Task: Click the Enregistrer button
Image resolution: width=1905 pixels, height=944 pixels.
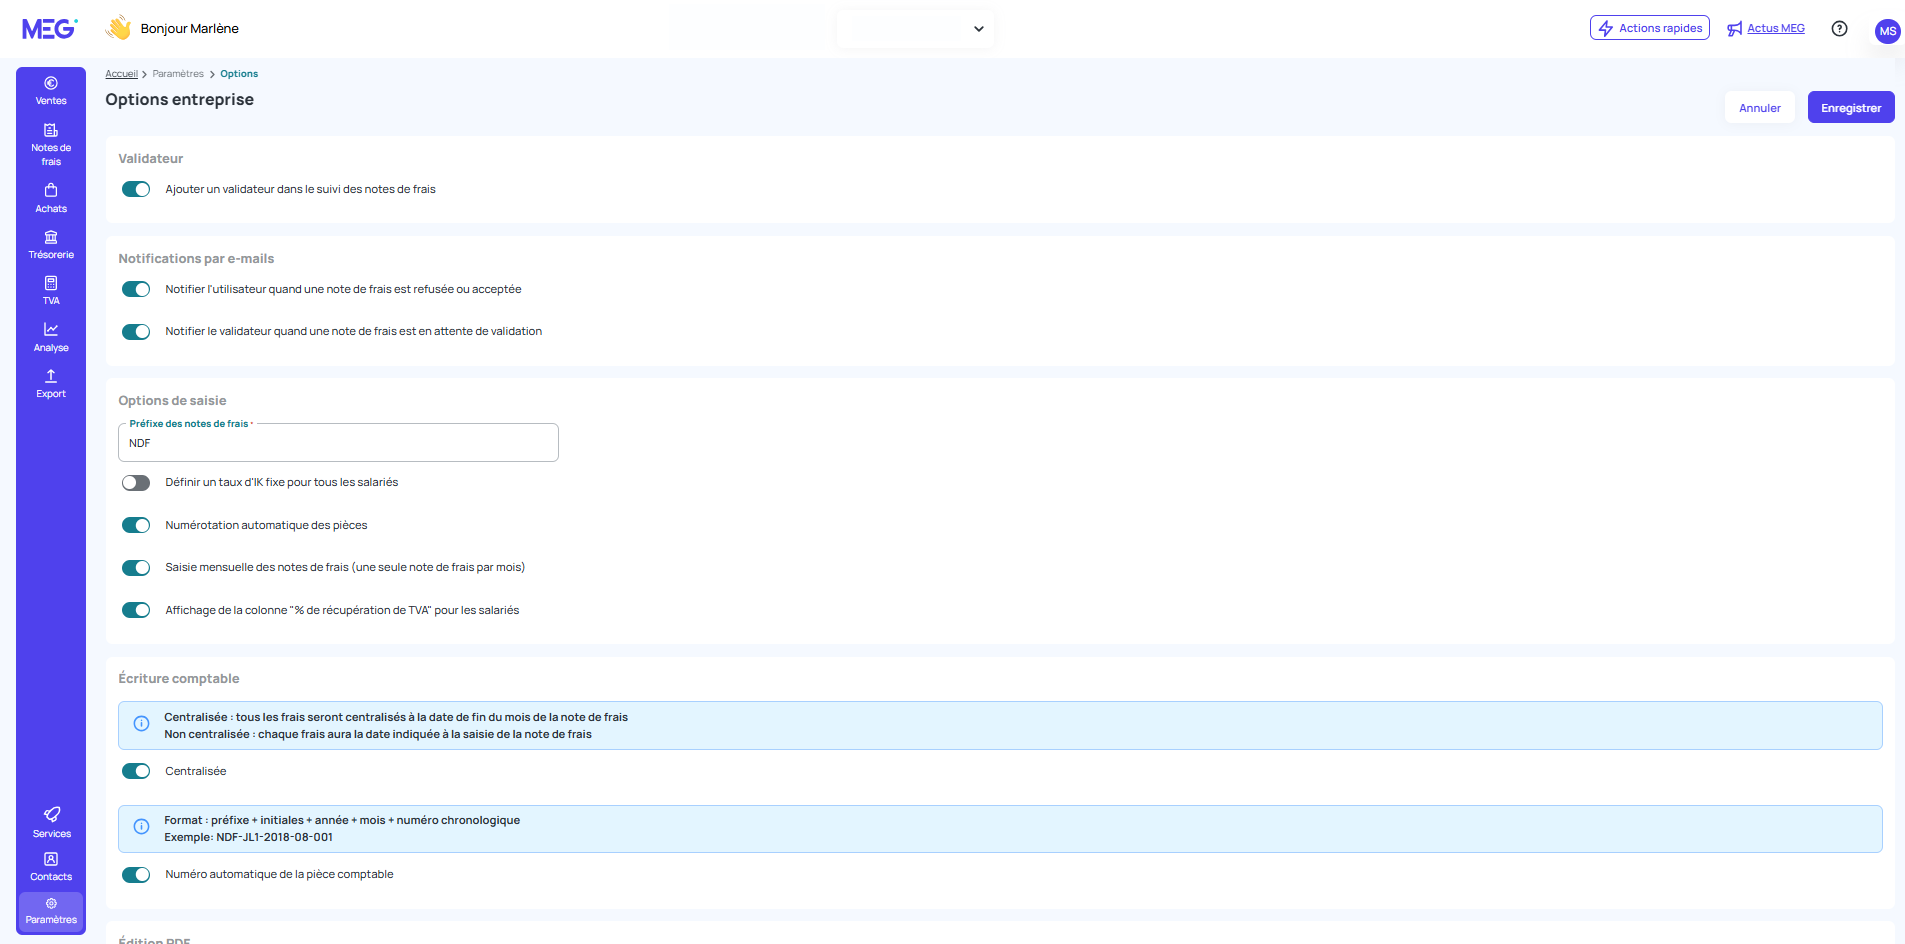Action: click(x=1851, y=108)
